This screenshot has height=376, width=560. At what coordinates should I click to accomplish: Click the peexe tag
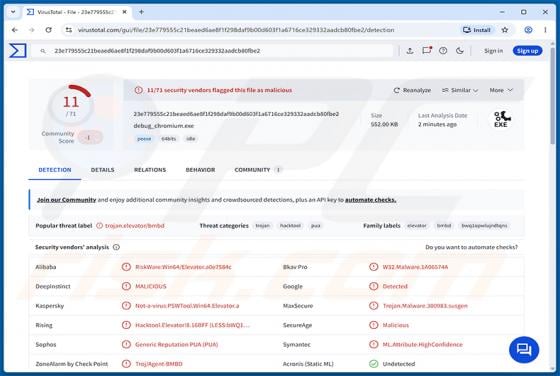point(144,139)
